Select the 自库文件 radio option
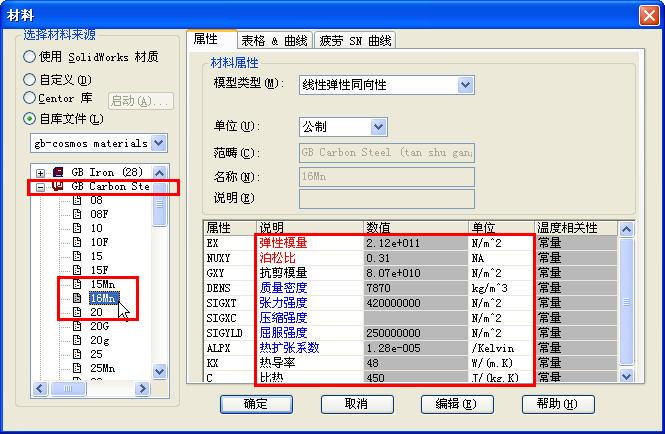The width and height of the screenshot is (665, 434). click(x=29, y=118)
